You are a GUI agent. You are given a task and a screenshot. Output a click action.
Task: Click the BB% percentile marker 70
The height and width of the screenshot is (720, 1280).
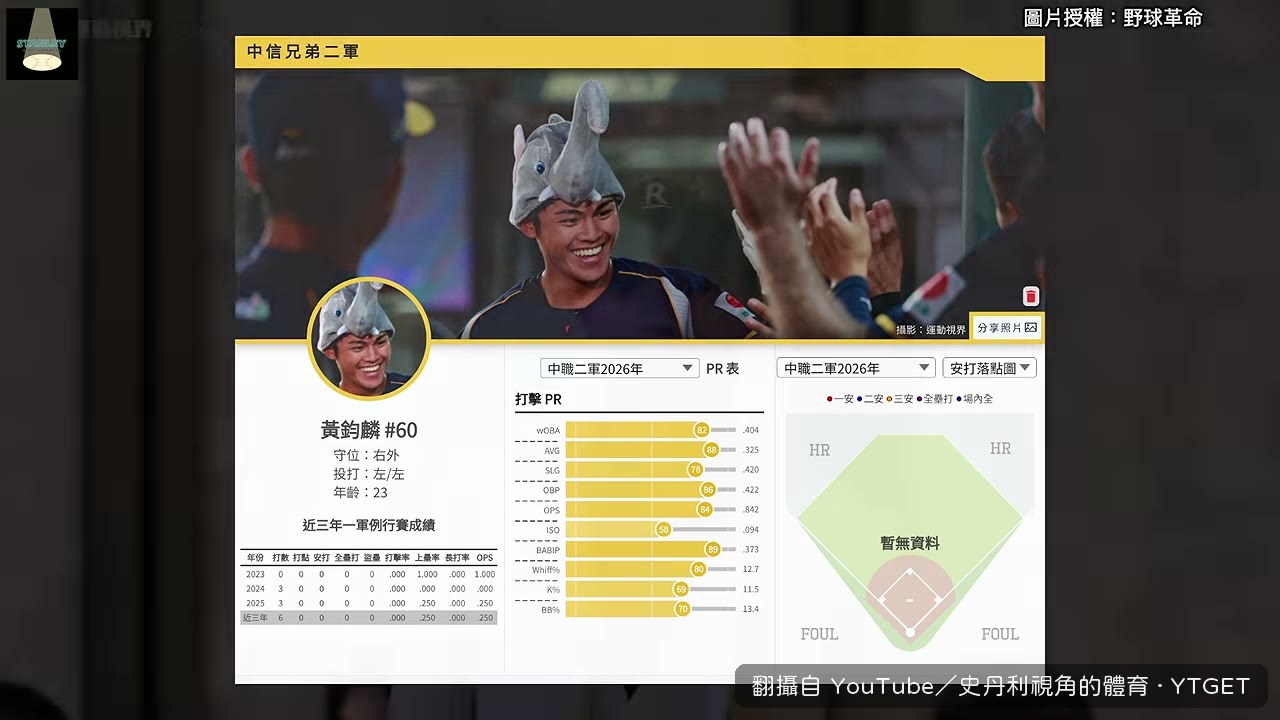click(682, 609)
